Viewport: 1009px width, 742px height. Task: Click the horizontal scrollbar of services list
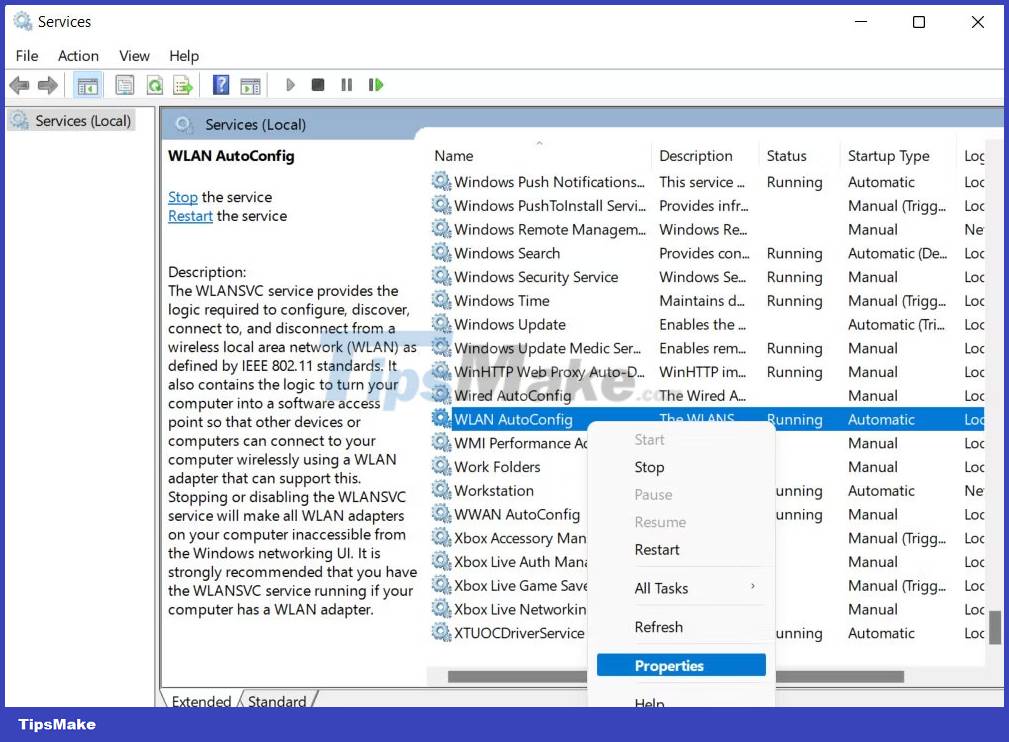[676, 676]
